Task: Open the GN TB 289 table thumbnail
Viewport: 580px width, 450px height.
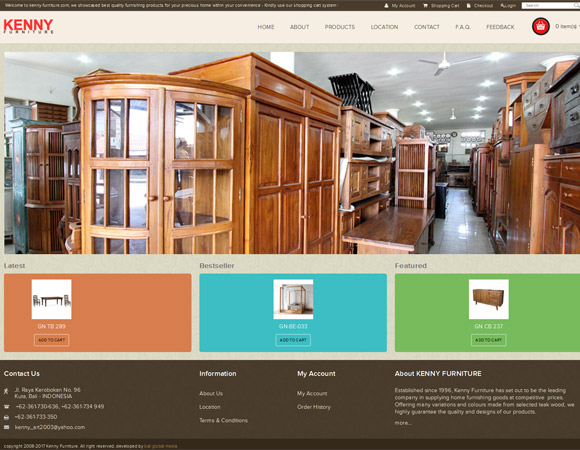Action: coord(51,299)
